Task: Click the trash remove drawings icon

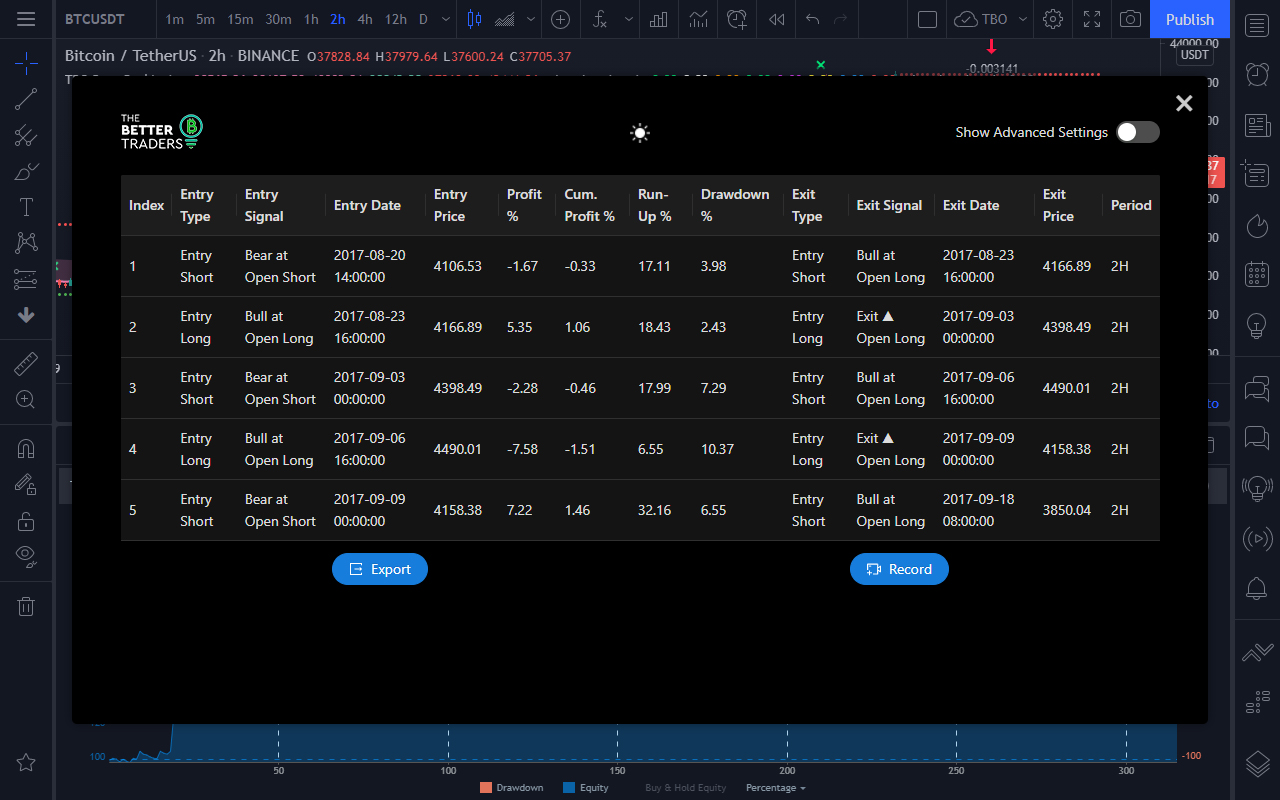Action: tap(26, 605)
